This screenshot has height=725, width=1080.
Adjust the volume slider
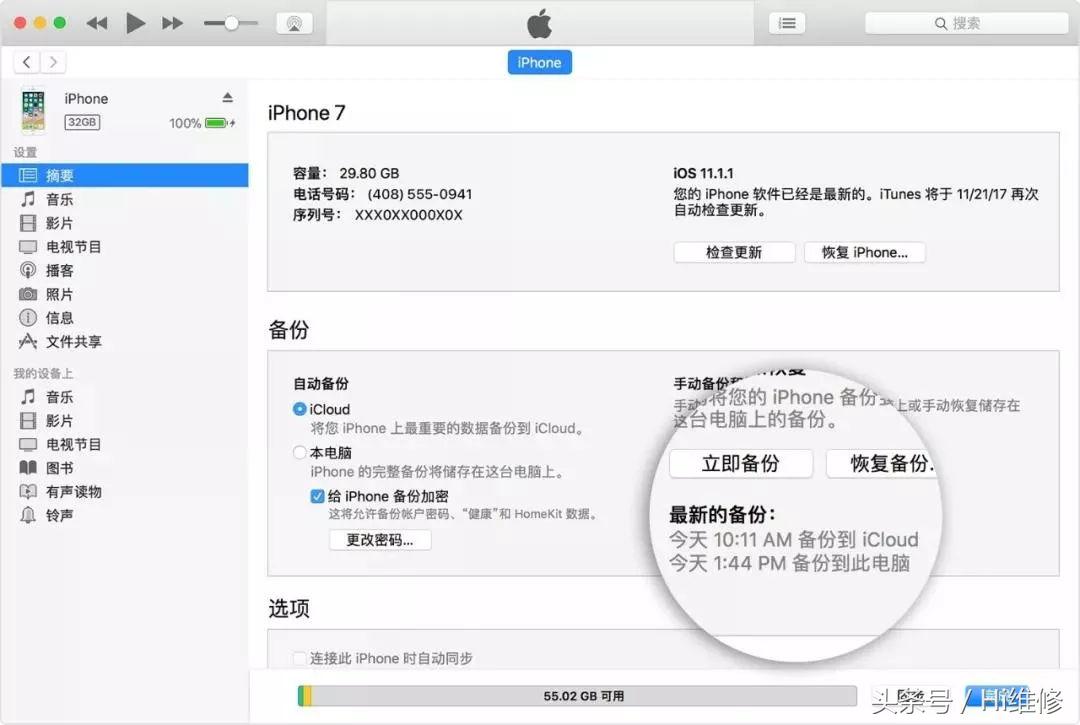pos(231,22)
